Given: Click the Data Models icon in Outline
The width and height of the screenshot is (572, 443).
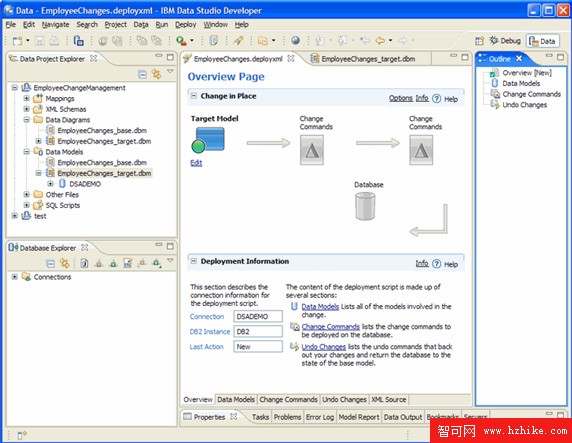Looking at the screenshot, I should (x=495, y=83).
